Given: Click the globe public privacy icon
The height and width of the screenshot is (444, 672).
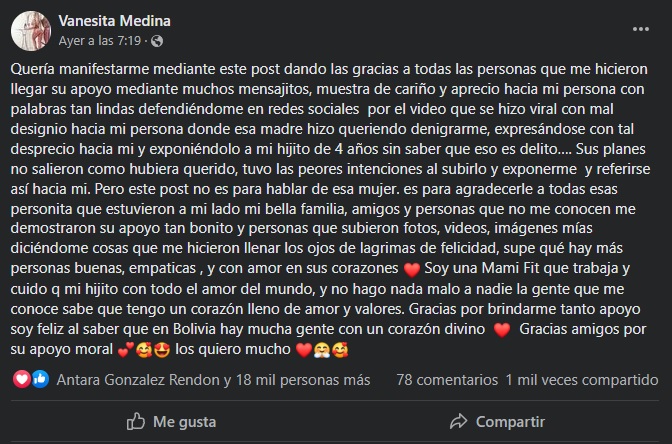Looking at the screenshot, I should coord(157,40).
